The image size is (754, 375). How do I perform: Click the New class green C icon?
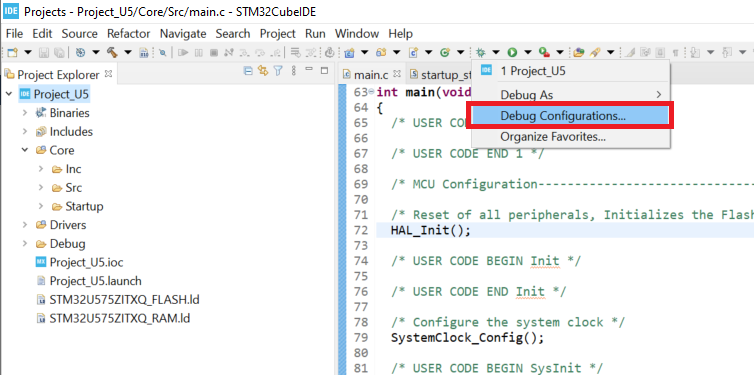pos(445,52)
